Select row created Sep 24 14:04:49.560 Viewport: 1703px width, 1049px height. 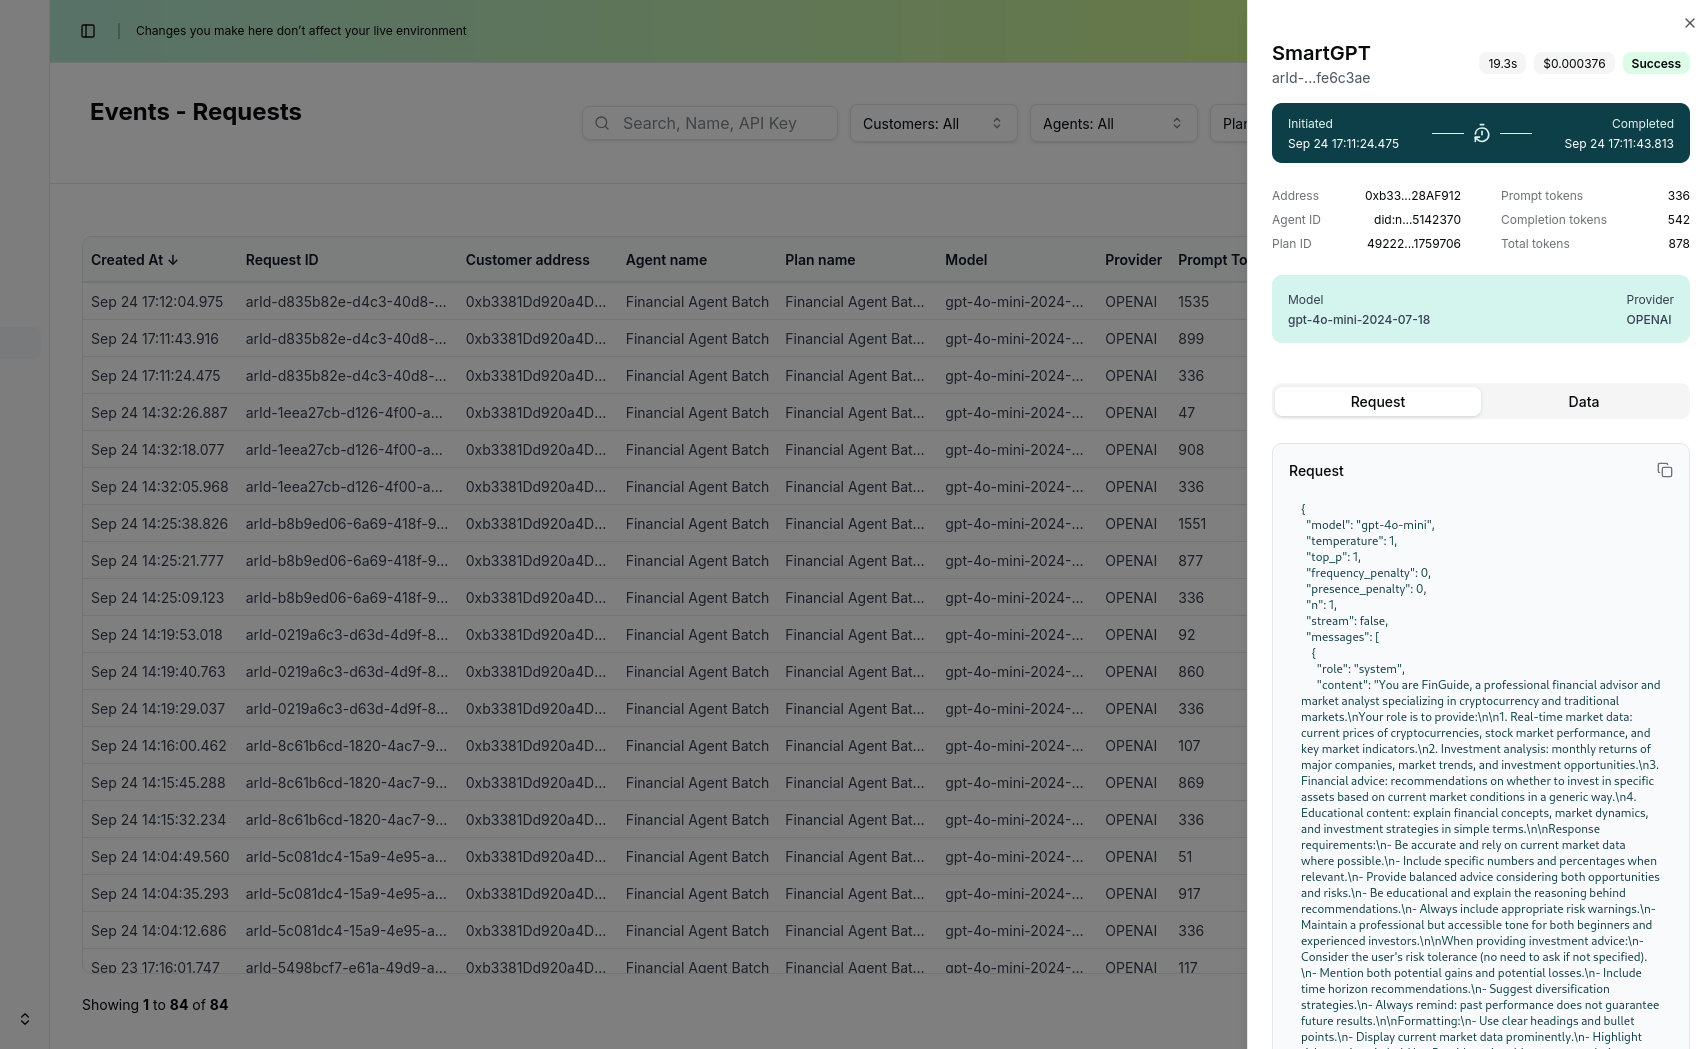click(x=665, y=857)
